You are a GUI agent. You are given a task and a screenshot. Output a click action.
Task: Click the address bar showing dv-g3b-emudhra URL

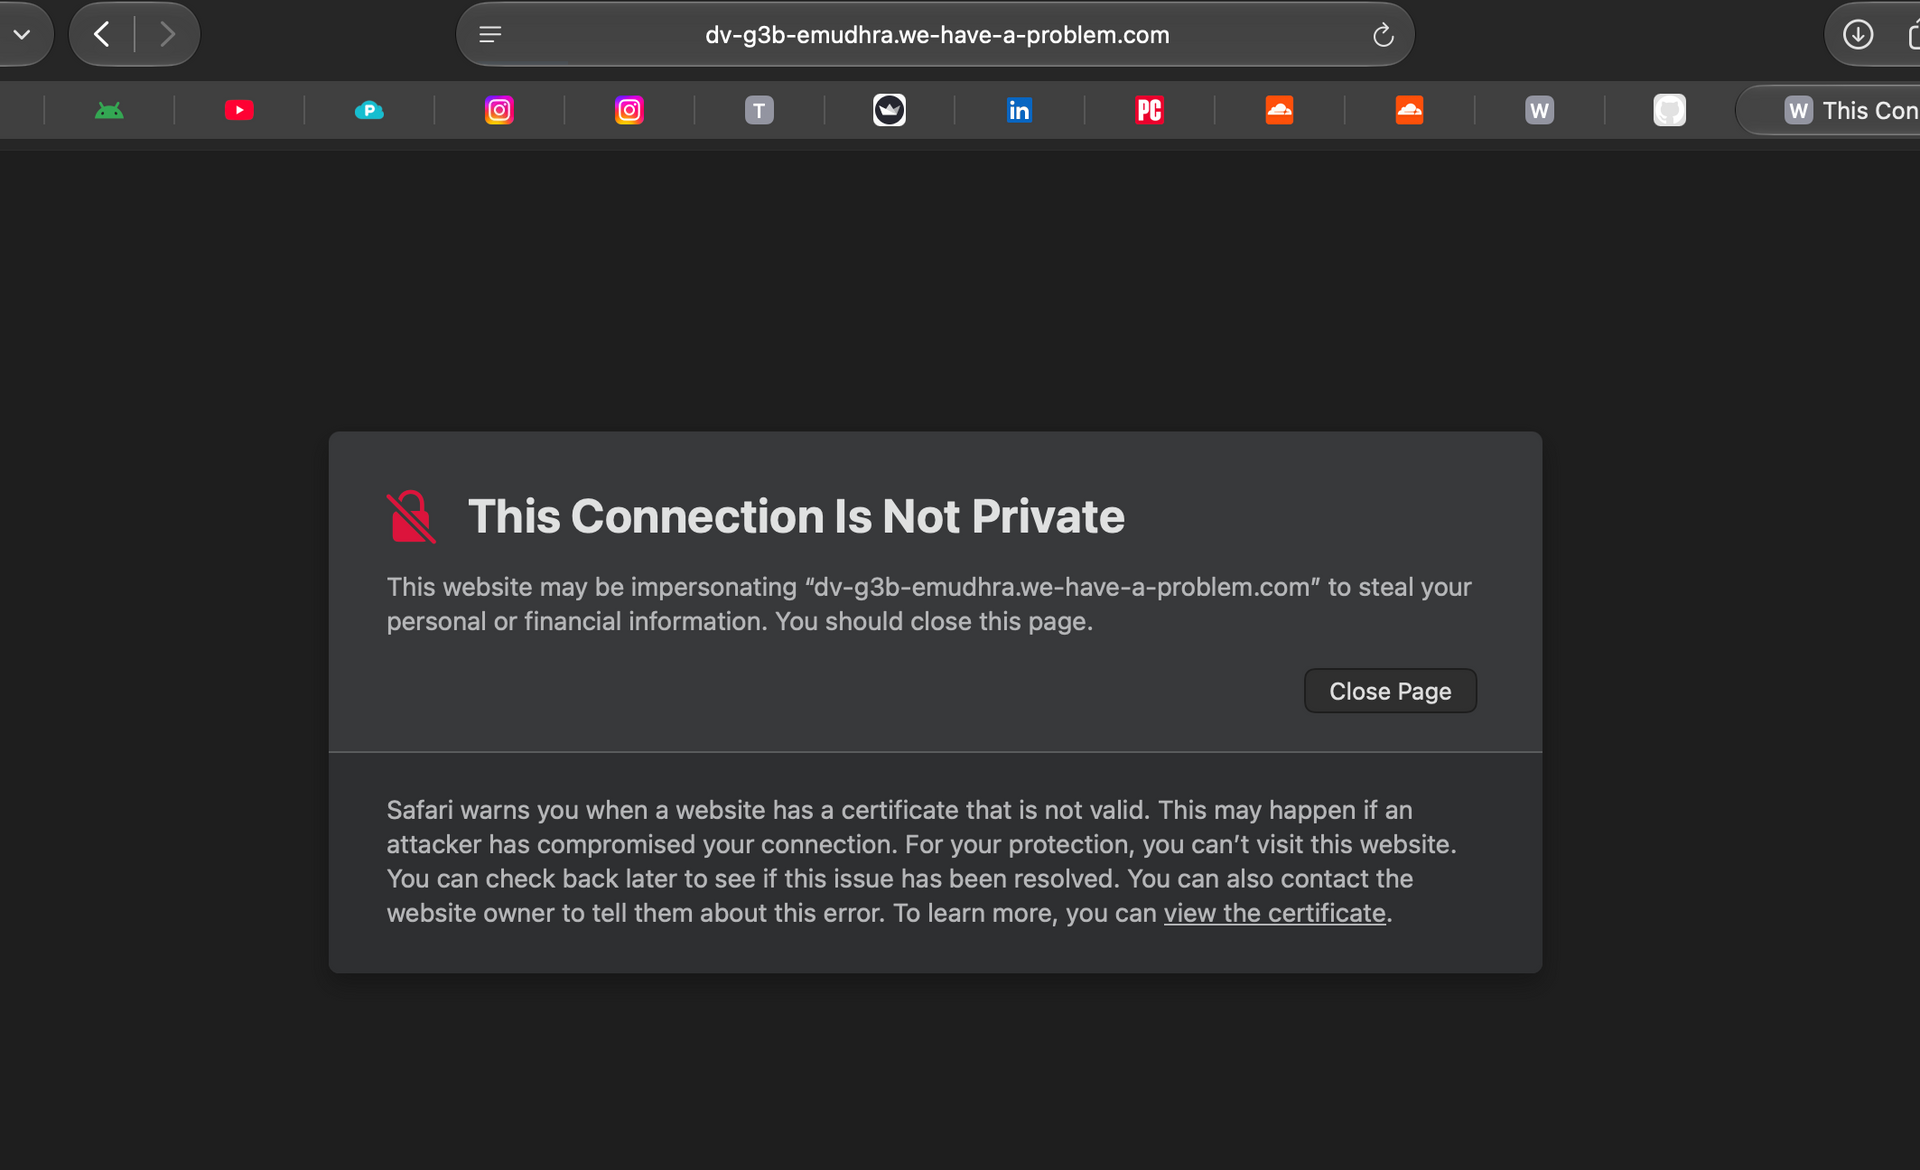click(x=936, y=35)
